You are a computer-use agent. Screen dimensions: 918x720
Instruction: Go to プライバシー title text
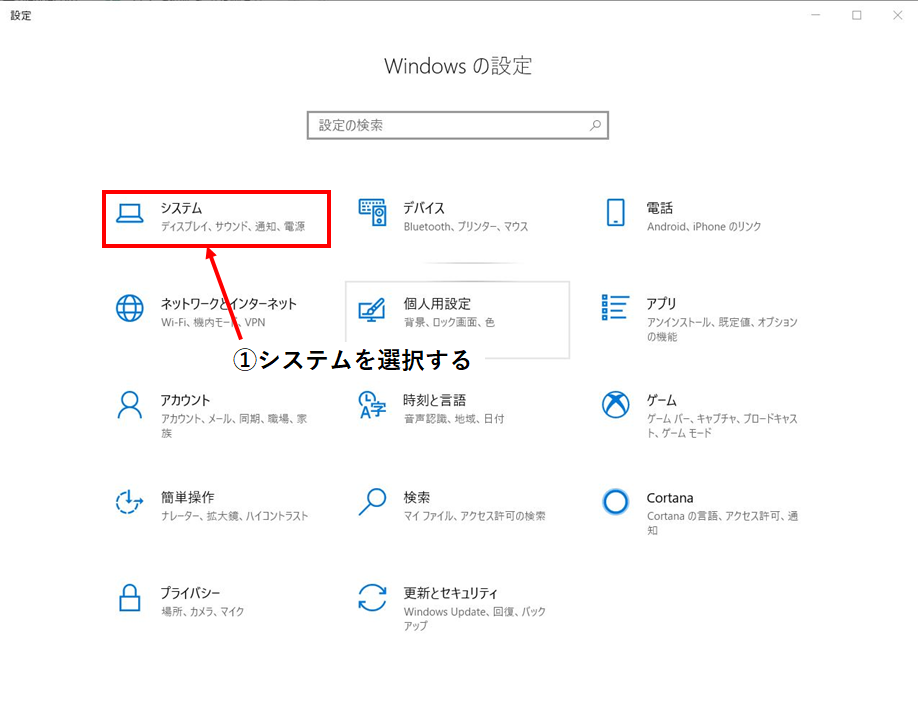(190, 593)
